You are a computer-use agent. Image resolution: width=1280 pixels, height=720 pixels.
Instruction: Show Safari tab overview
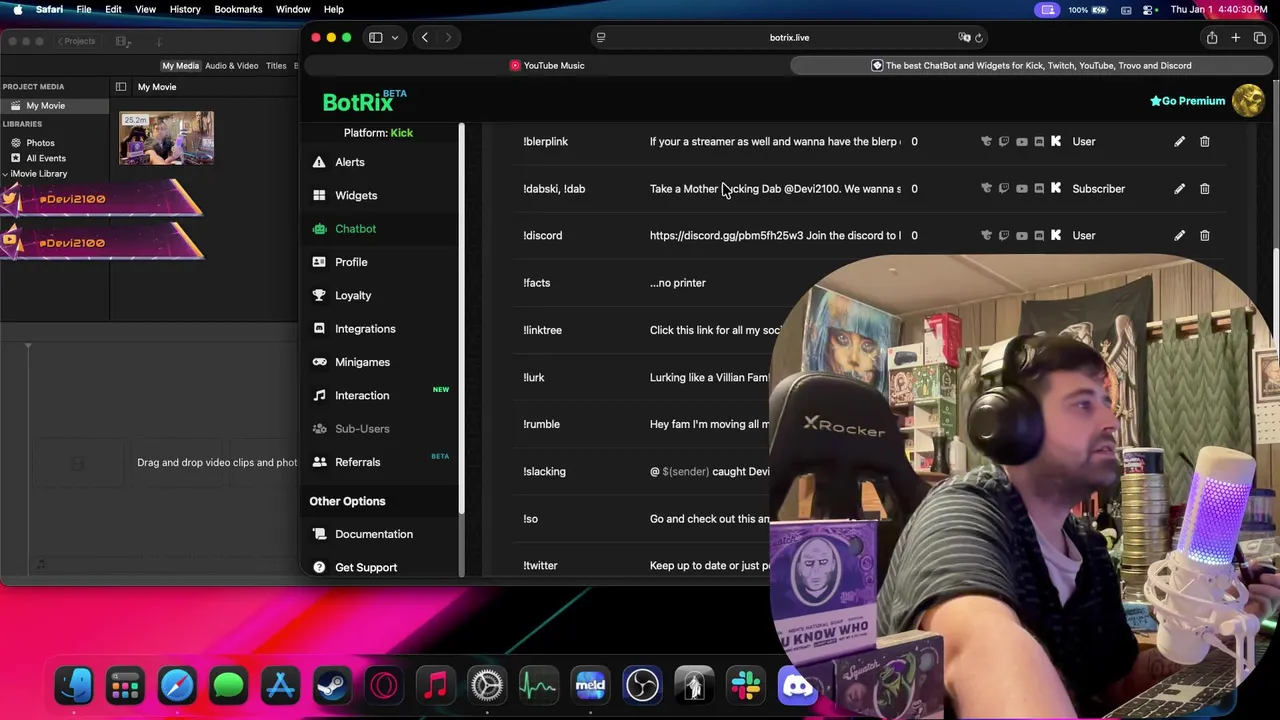click(1259, 38)
